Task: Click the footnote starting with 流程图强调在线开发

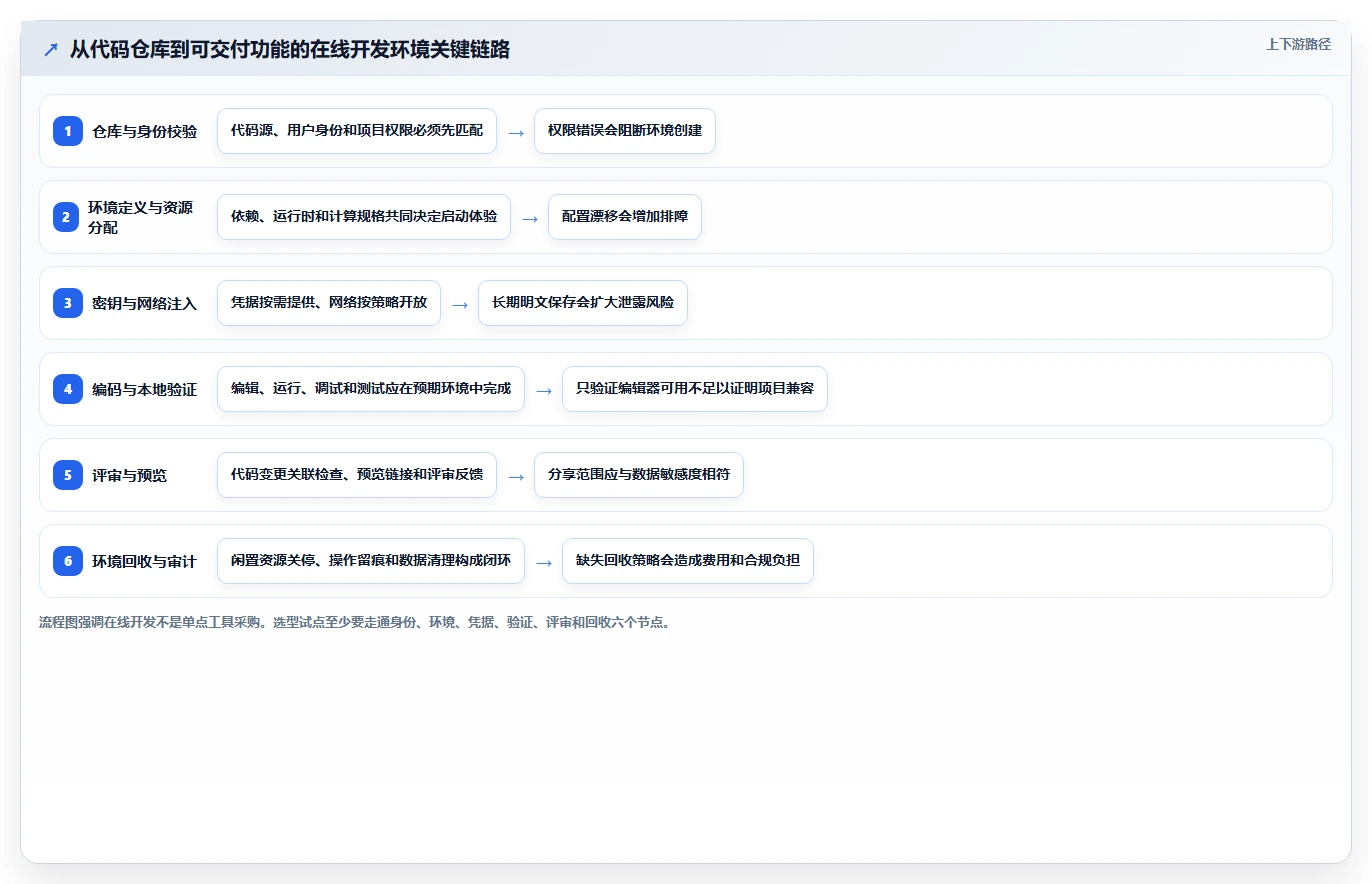Action: tap(354, 622)
